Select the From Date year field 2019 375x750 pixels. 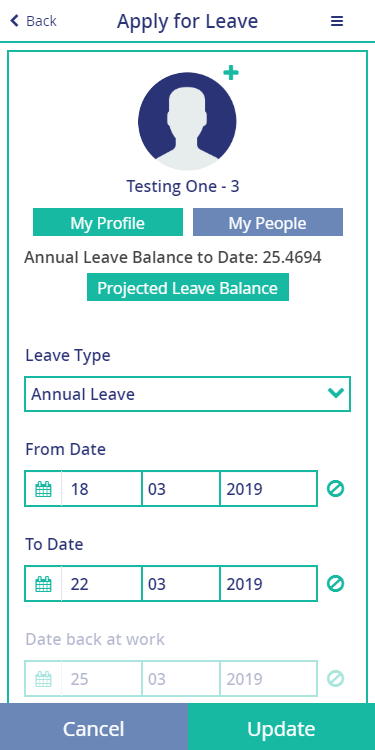pos(268,489)
